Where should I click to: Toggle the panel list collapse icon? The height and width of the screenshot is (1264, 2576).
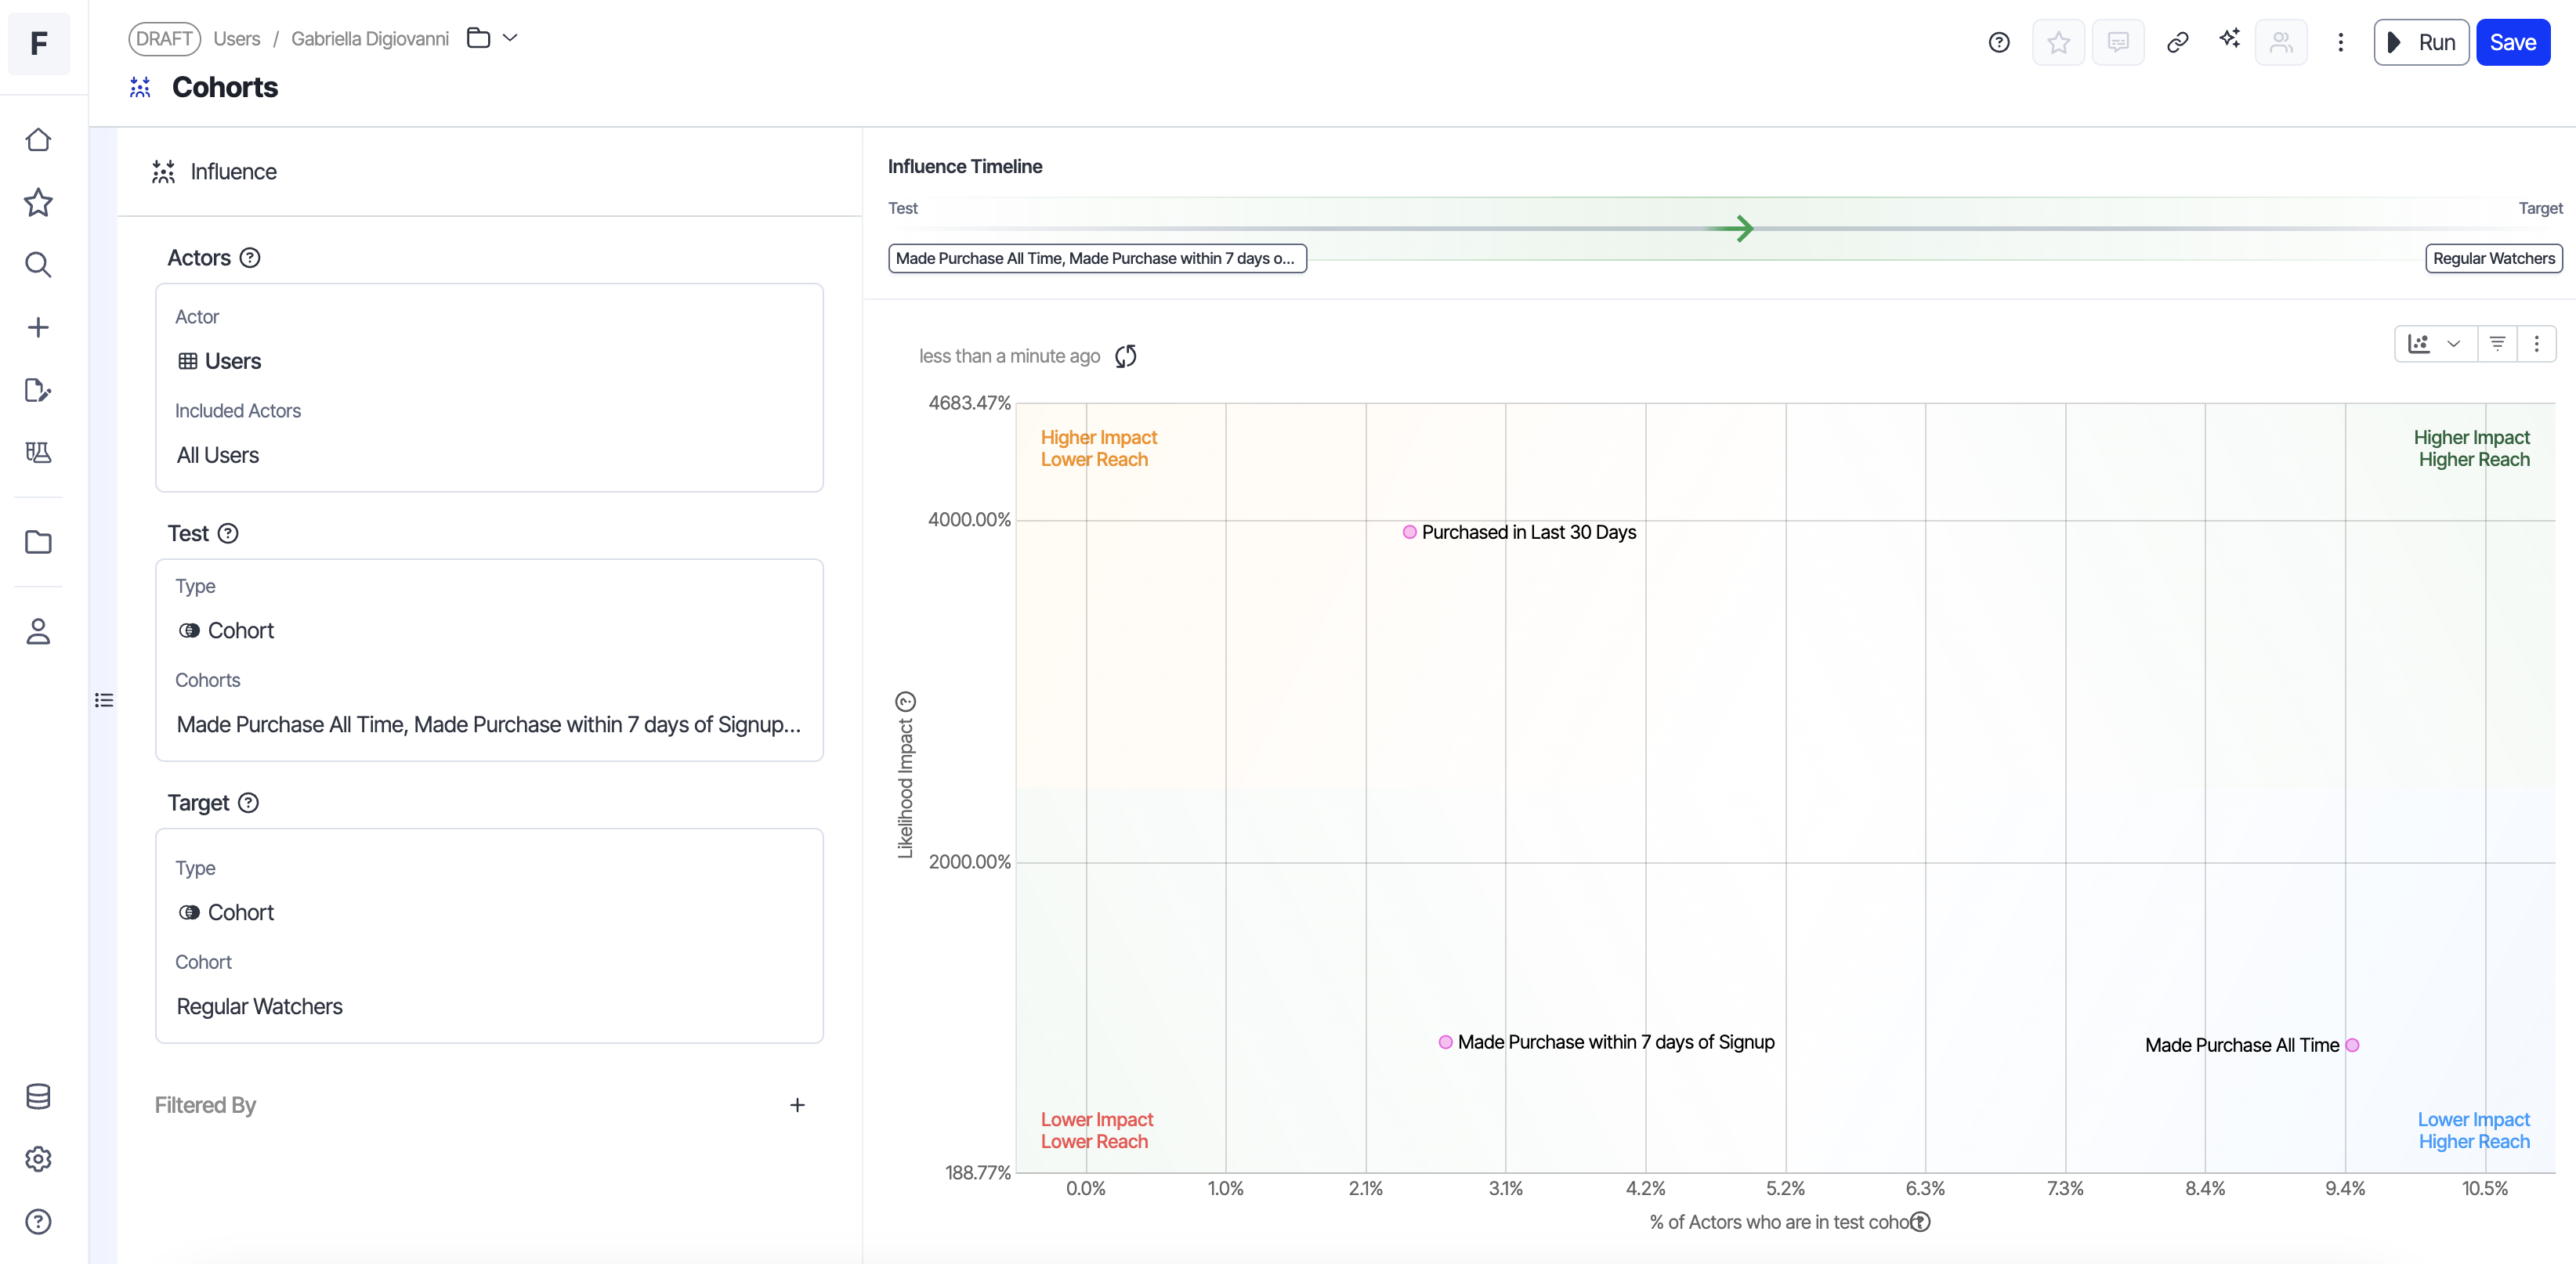pos(104,700)
